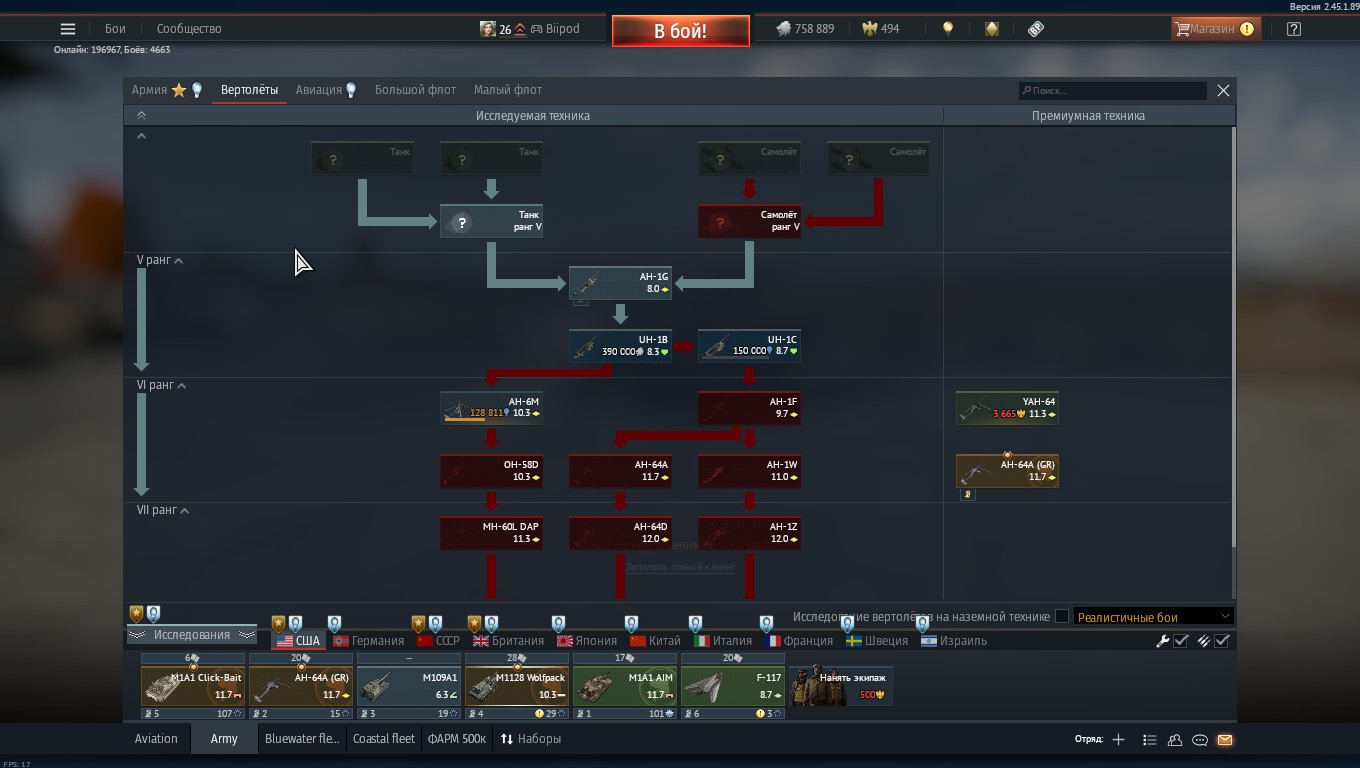This screenshot has height=768, width=1360.
Task: Select the AH-64D helicopter card
Action: pos(620,533)
